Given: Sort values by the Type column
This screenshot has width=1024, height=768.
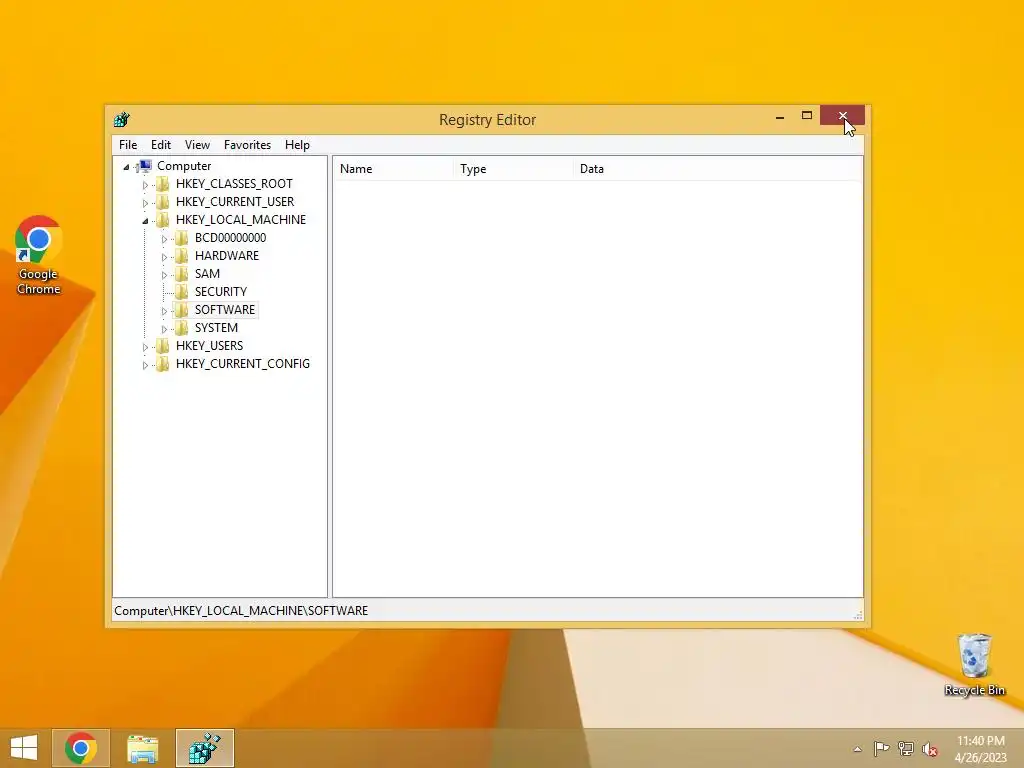Looking at the screenshot, I should click(x=513, y=169).
